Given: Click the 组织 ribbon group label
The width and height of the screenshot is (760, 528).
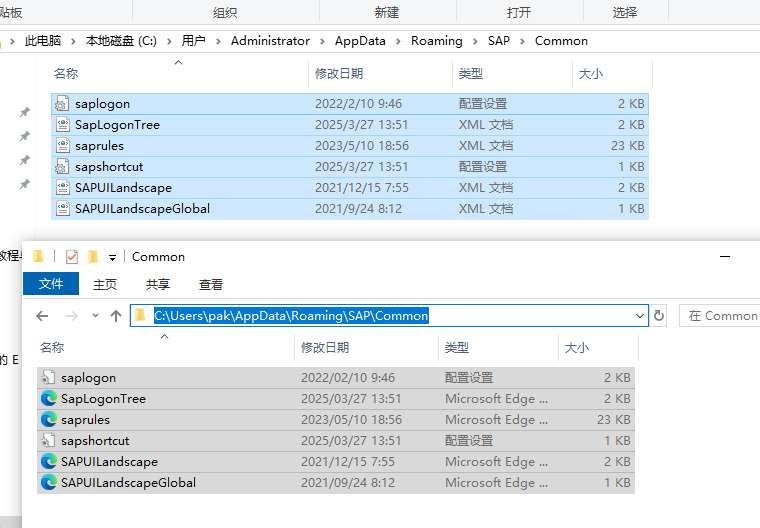Looking at the screenshot, I should tap(225, 13).
